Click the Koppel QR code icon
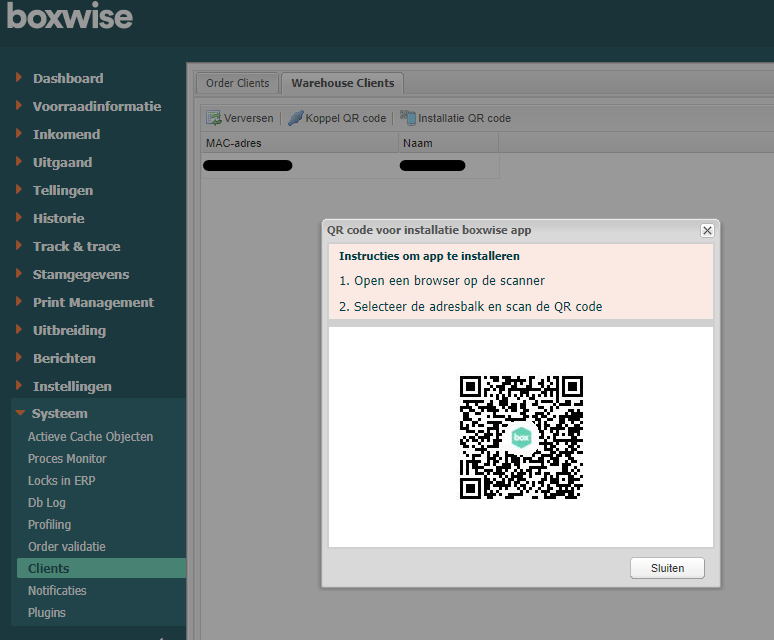Viewport: 774px width, 640px height. pos(295,118)
